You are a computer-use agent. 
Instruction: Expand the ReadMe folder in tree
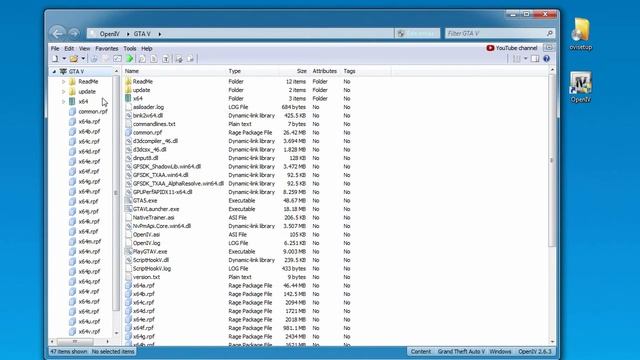tap(64, 82)
